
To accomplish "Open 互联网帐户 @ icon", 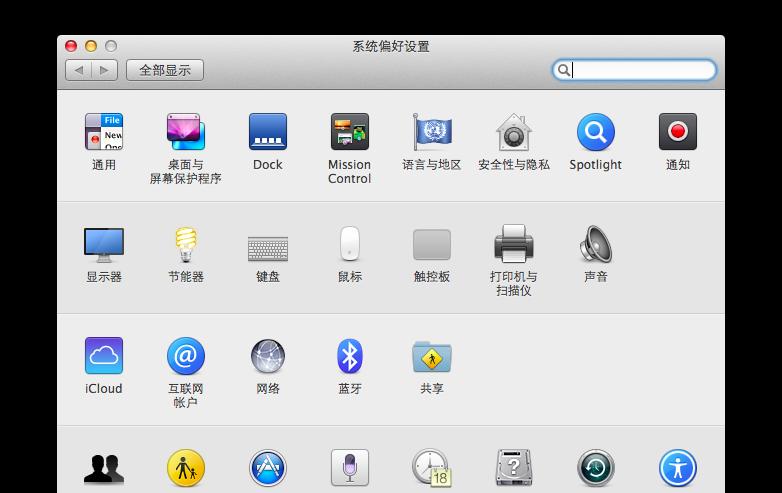I will pyautogui.click(x=186, y=355).
